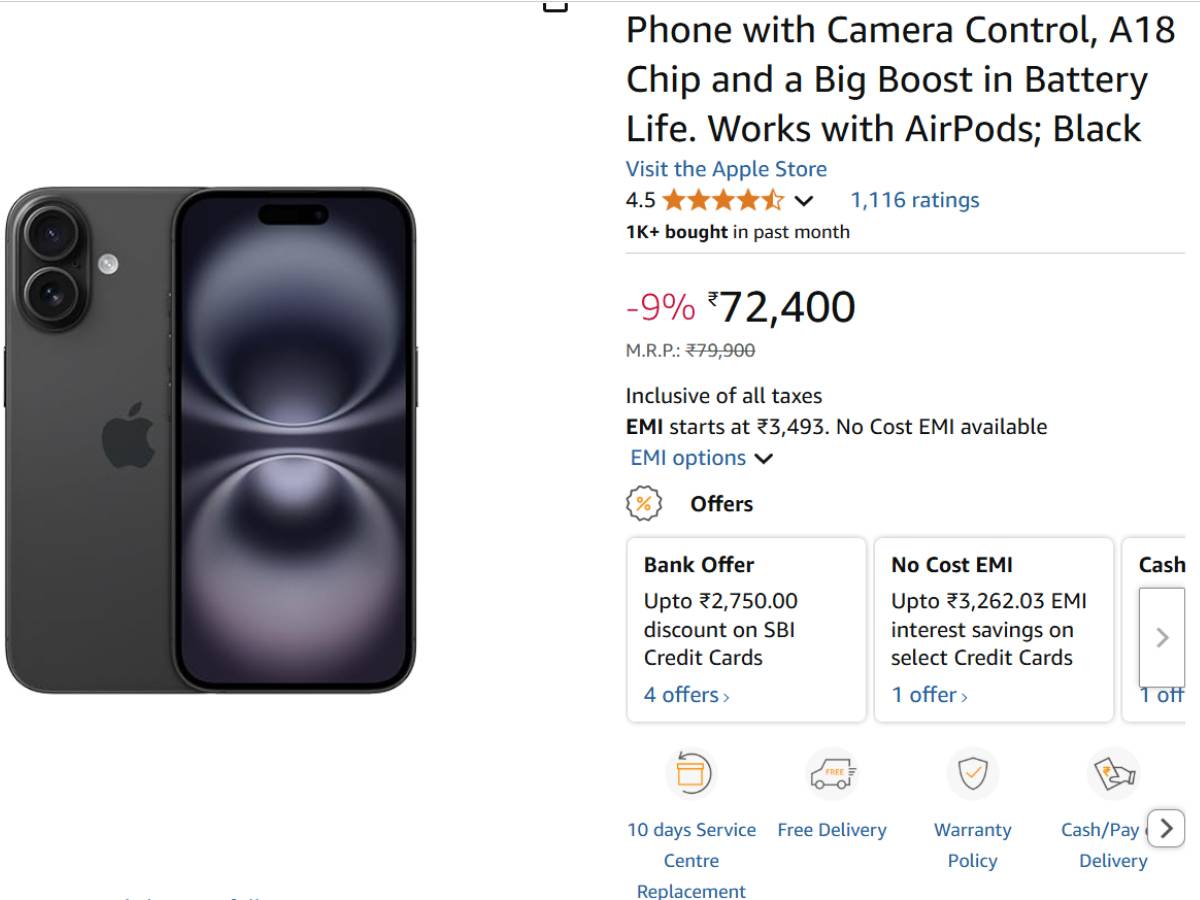This screenshot has width=1200, height=900.
Task: Click the Offers percent badge icon
Action: tap(644, 503)
